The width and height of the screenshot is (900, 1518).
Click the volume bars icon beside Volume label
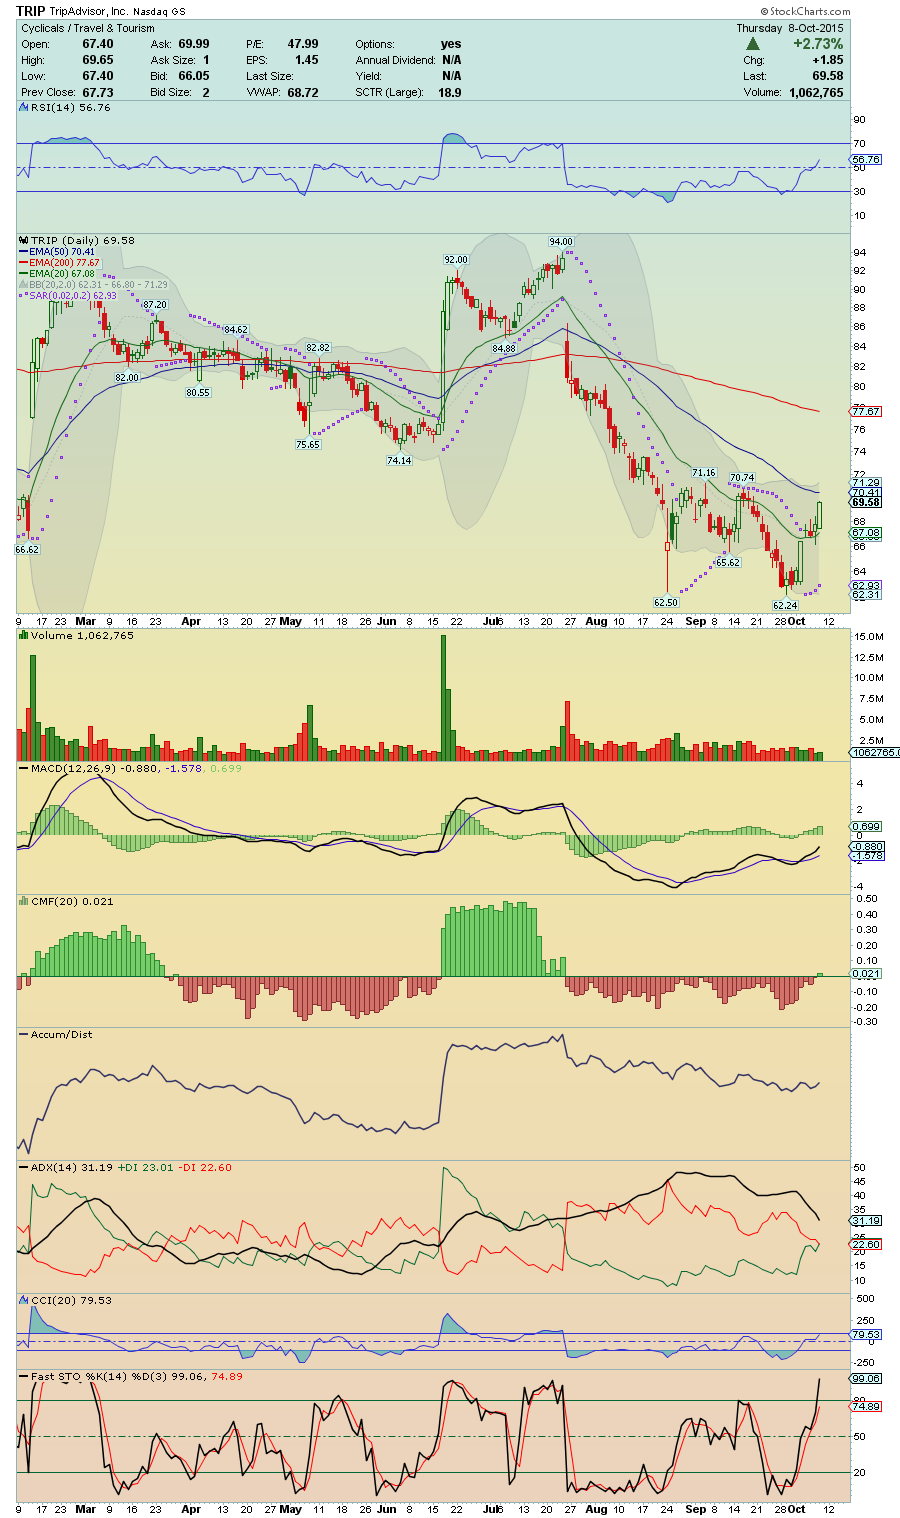25,636
